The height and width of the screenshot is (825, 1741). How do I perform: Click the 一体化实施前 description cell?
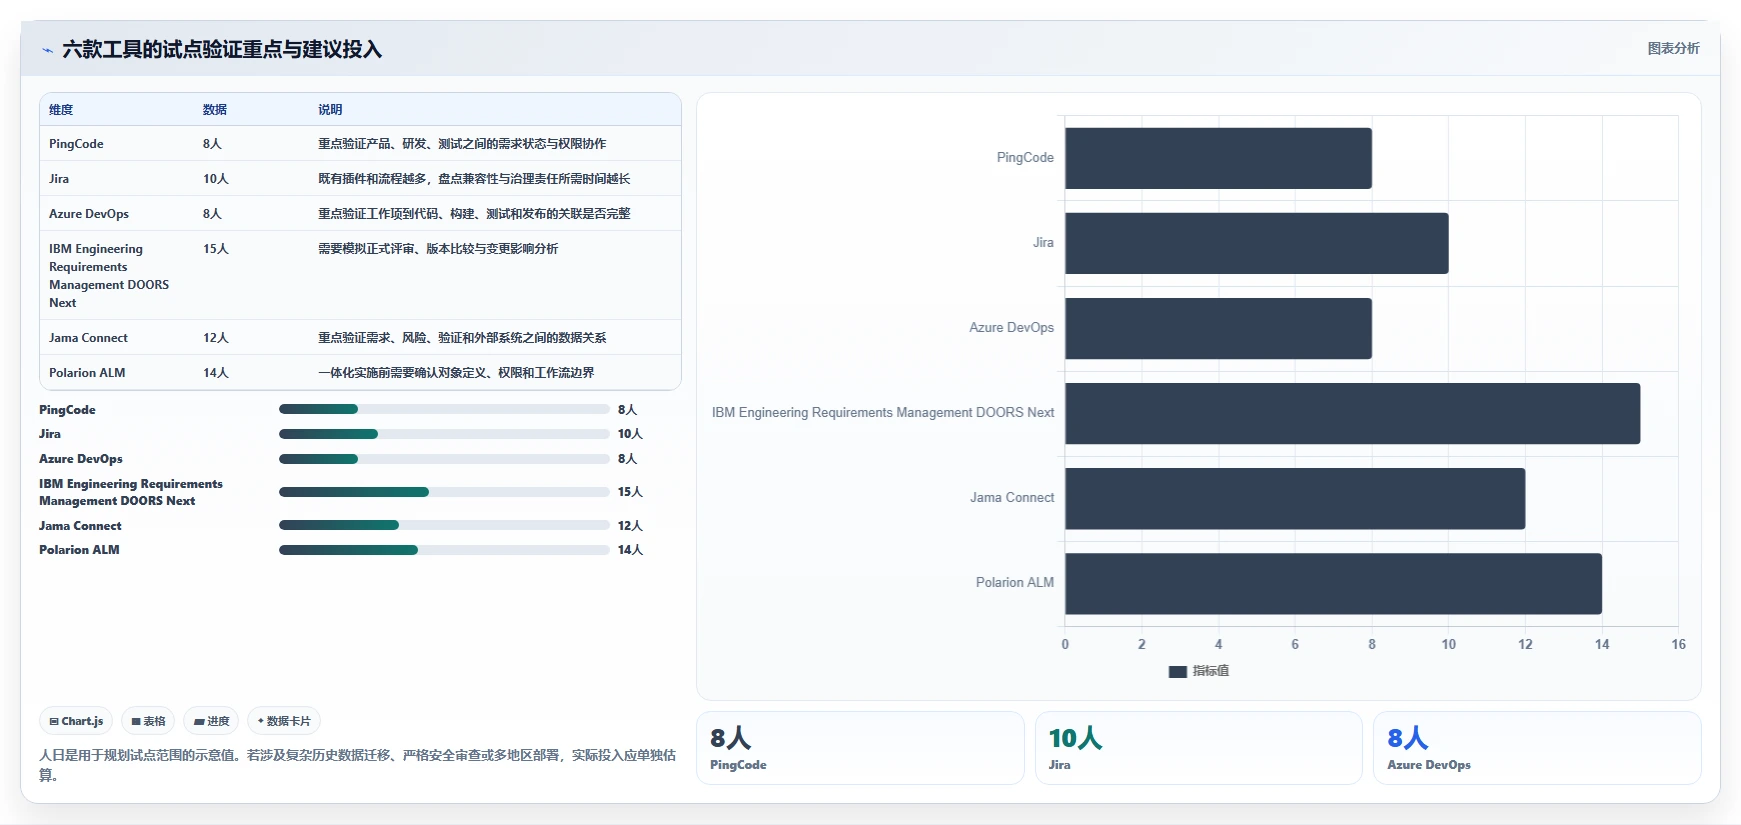pos(456,373)
